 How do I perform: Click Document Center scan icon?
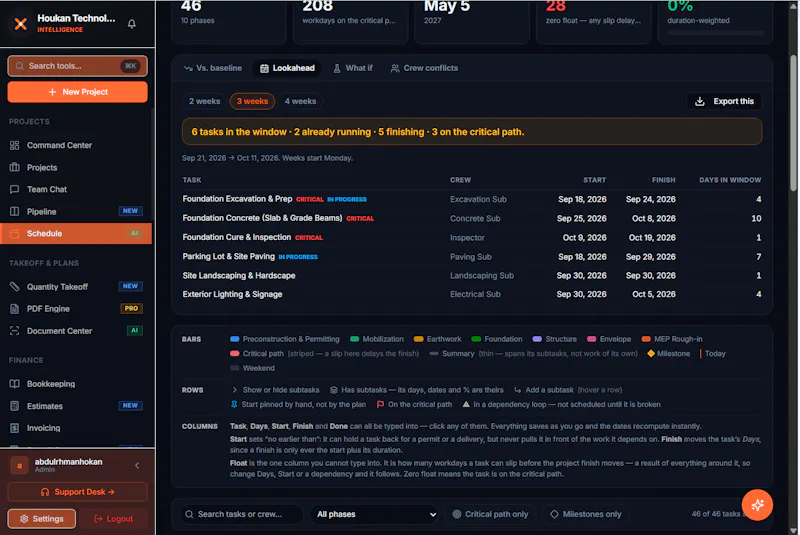14,330
